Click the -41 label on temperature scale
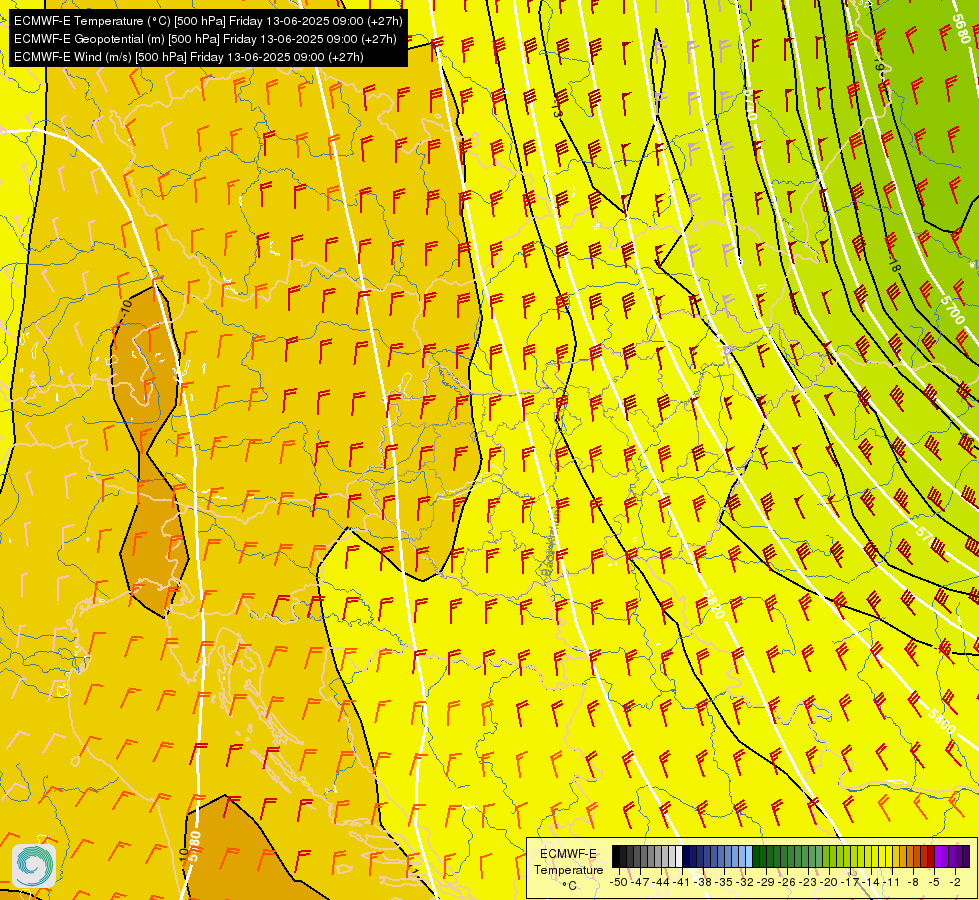Image resolution: width=979 pixels, height=900 pixels. (681, 882)
